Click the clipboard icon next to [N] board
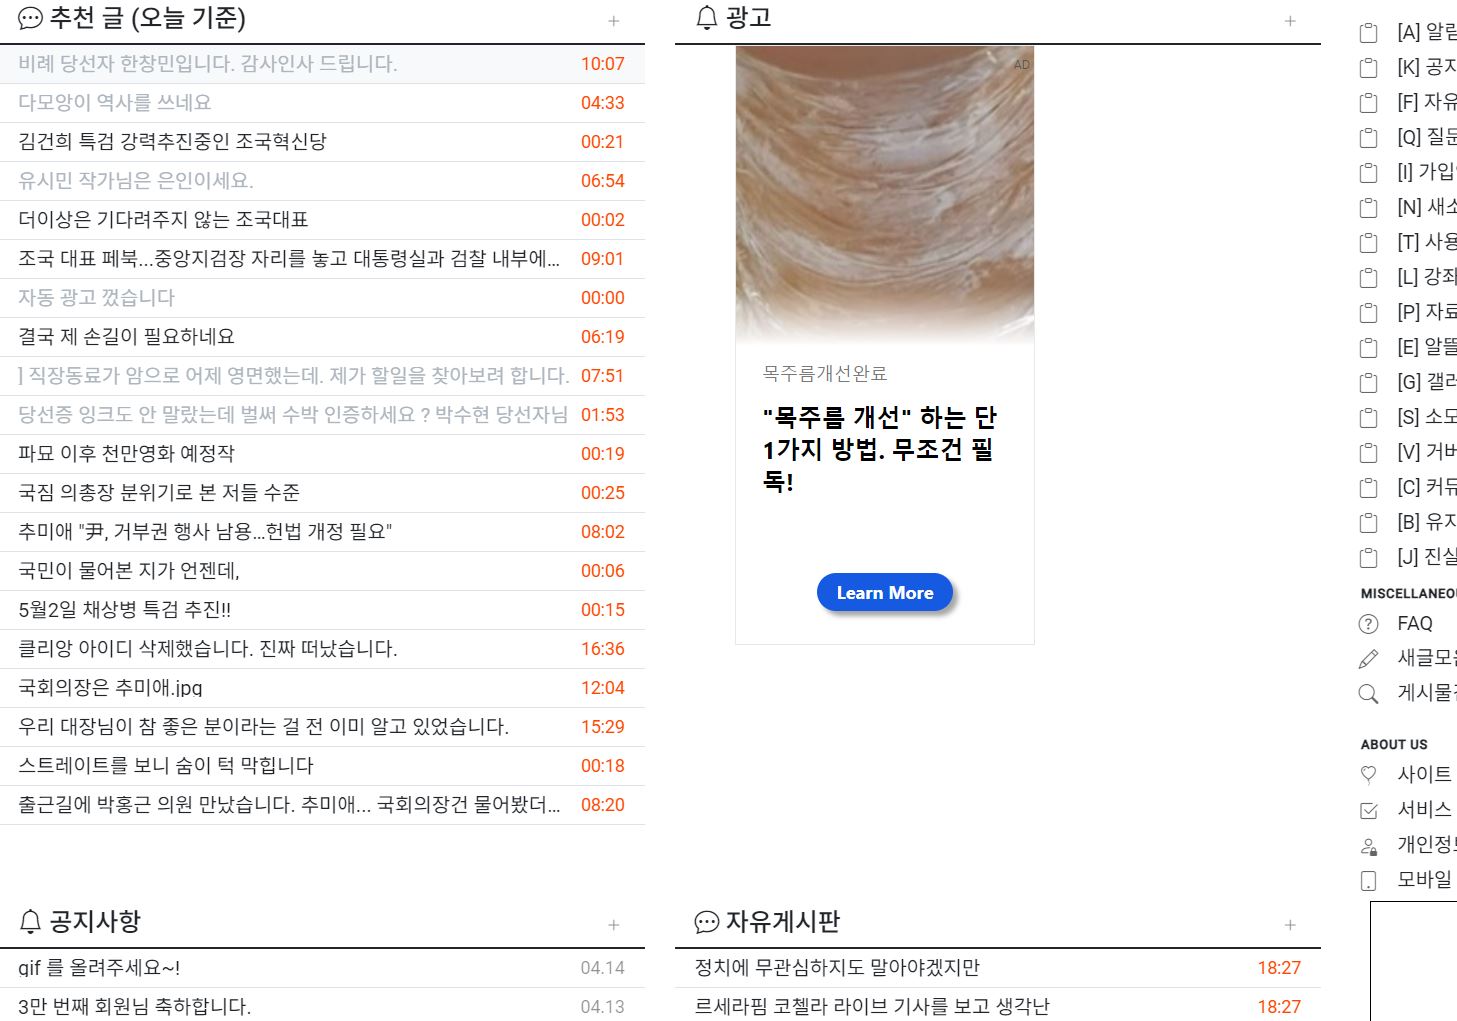Screen dimensions: 1457x1021 (x=1369, y=208)
